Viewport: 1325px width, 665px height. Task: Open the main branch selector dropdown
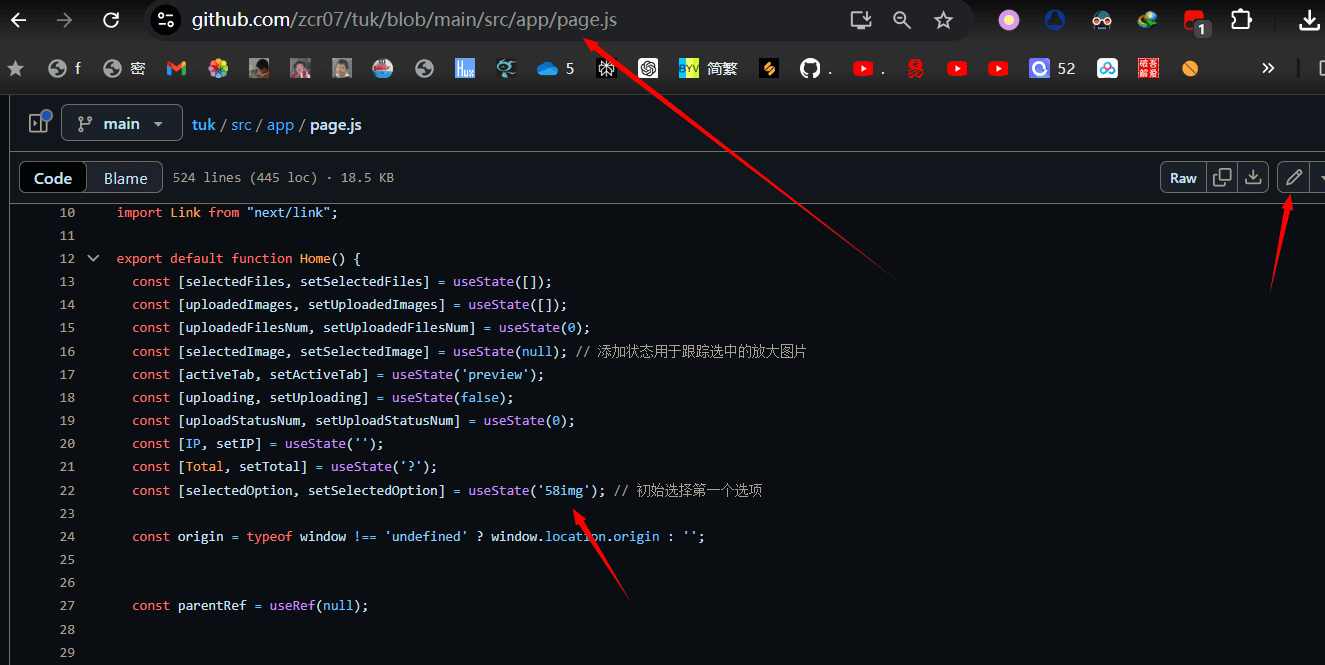click(122, 124)
